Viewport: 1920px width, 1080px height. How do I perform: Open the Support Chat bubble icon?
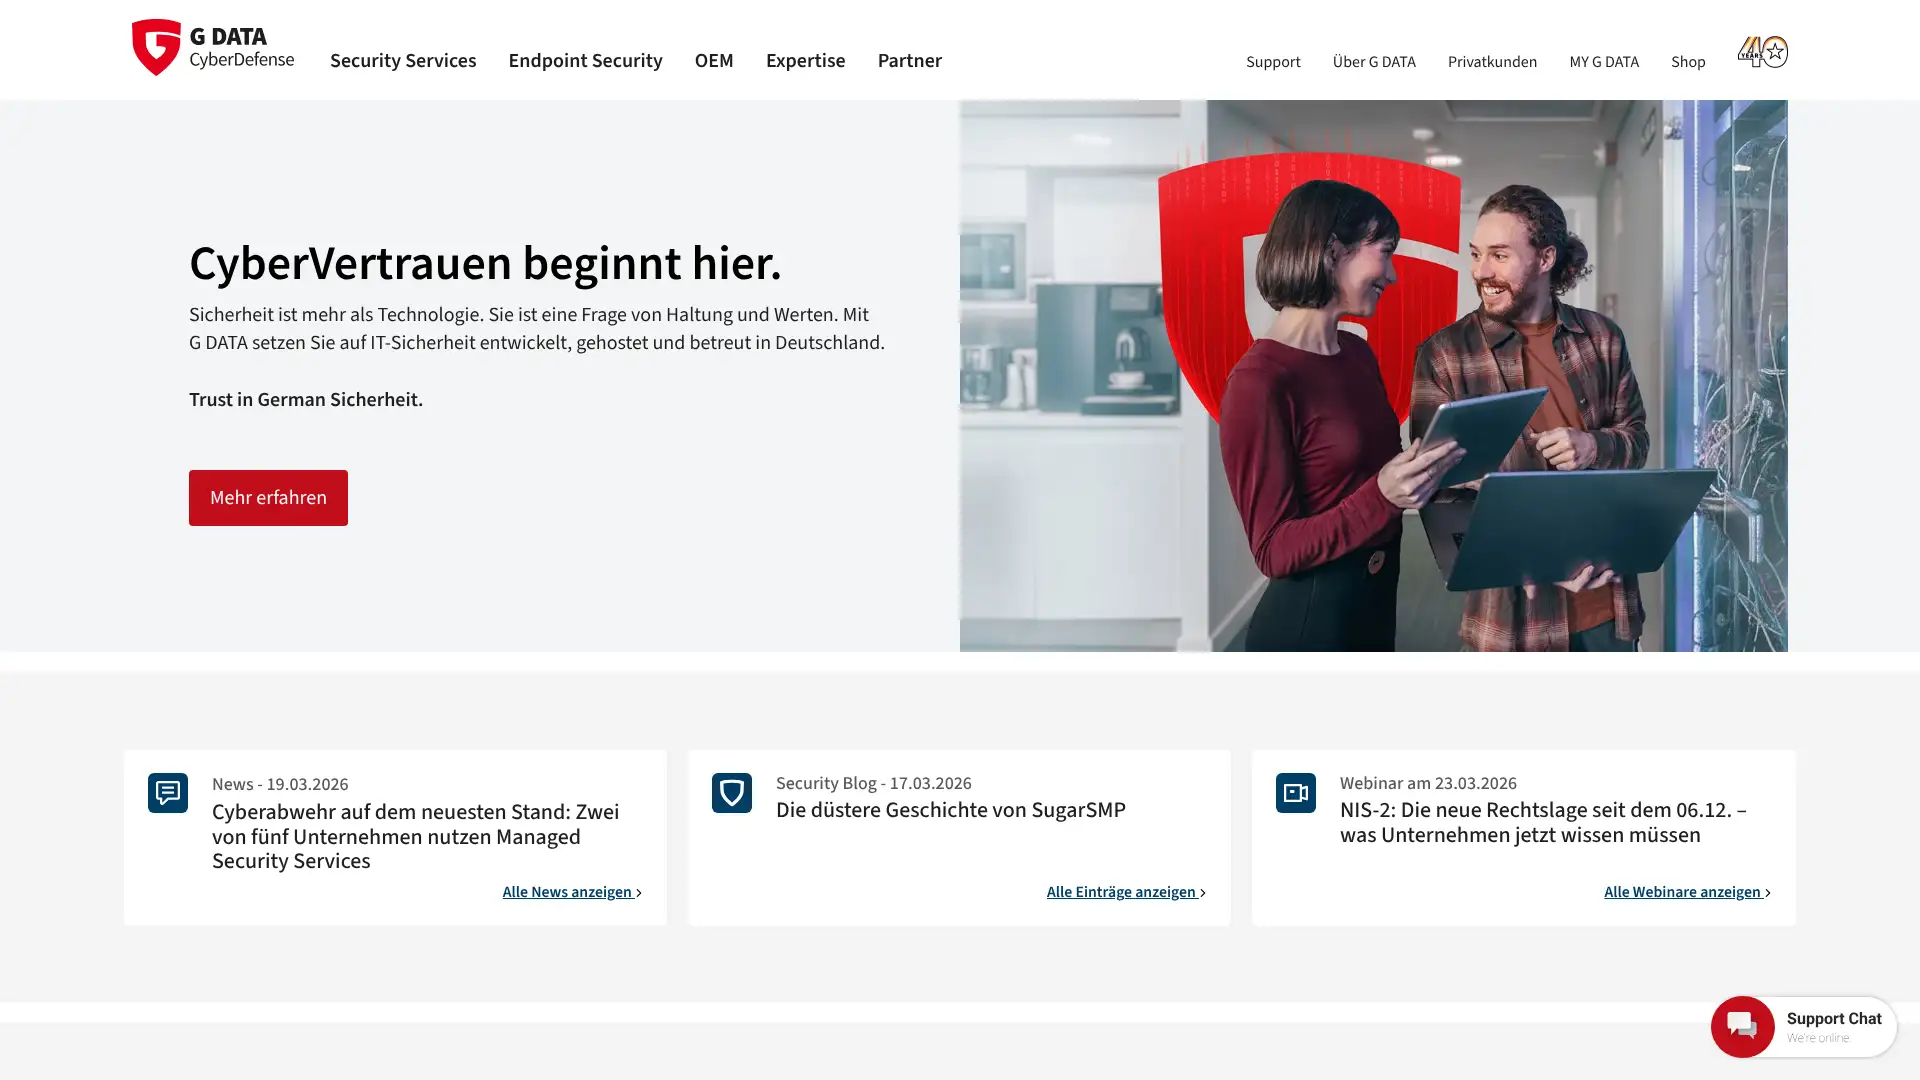click(1742, 1026)
